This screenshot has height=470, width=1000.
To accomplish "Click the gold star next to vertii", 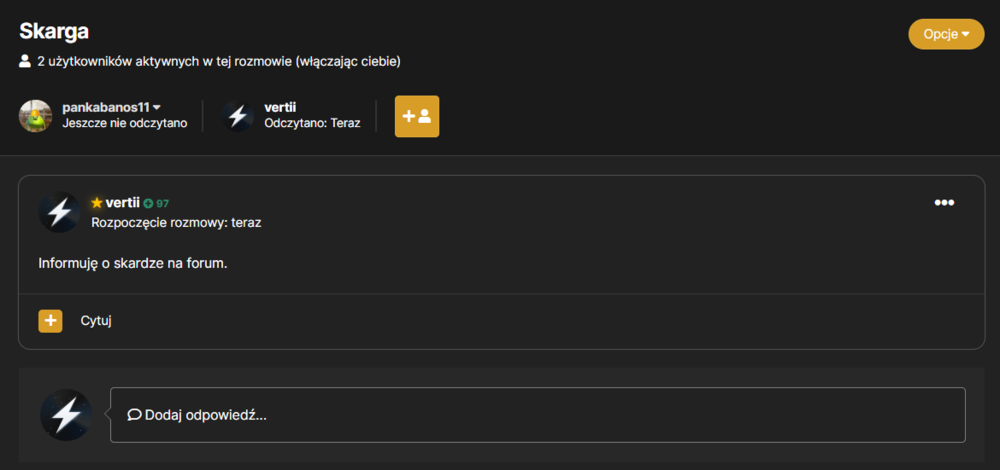I will (97, 203).
